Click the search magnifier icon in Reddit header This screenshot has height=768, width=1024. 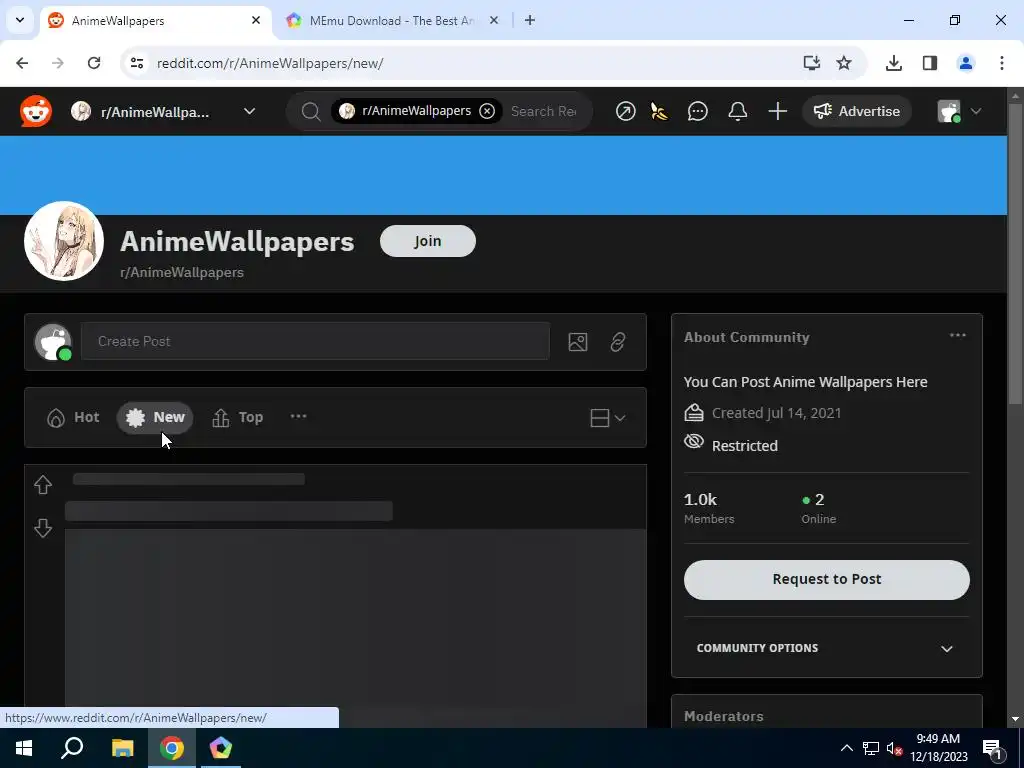[x=311, y=112]
